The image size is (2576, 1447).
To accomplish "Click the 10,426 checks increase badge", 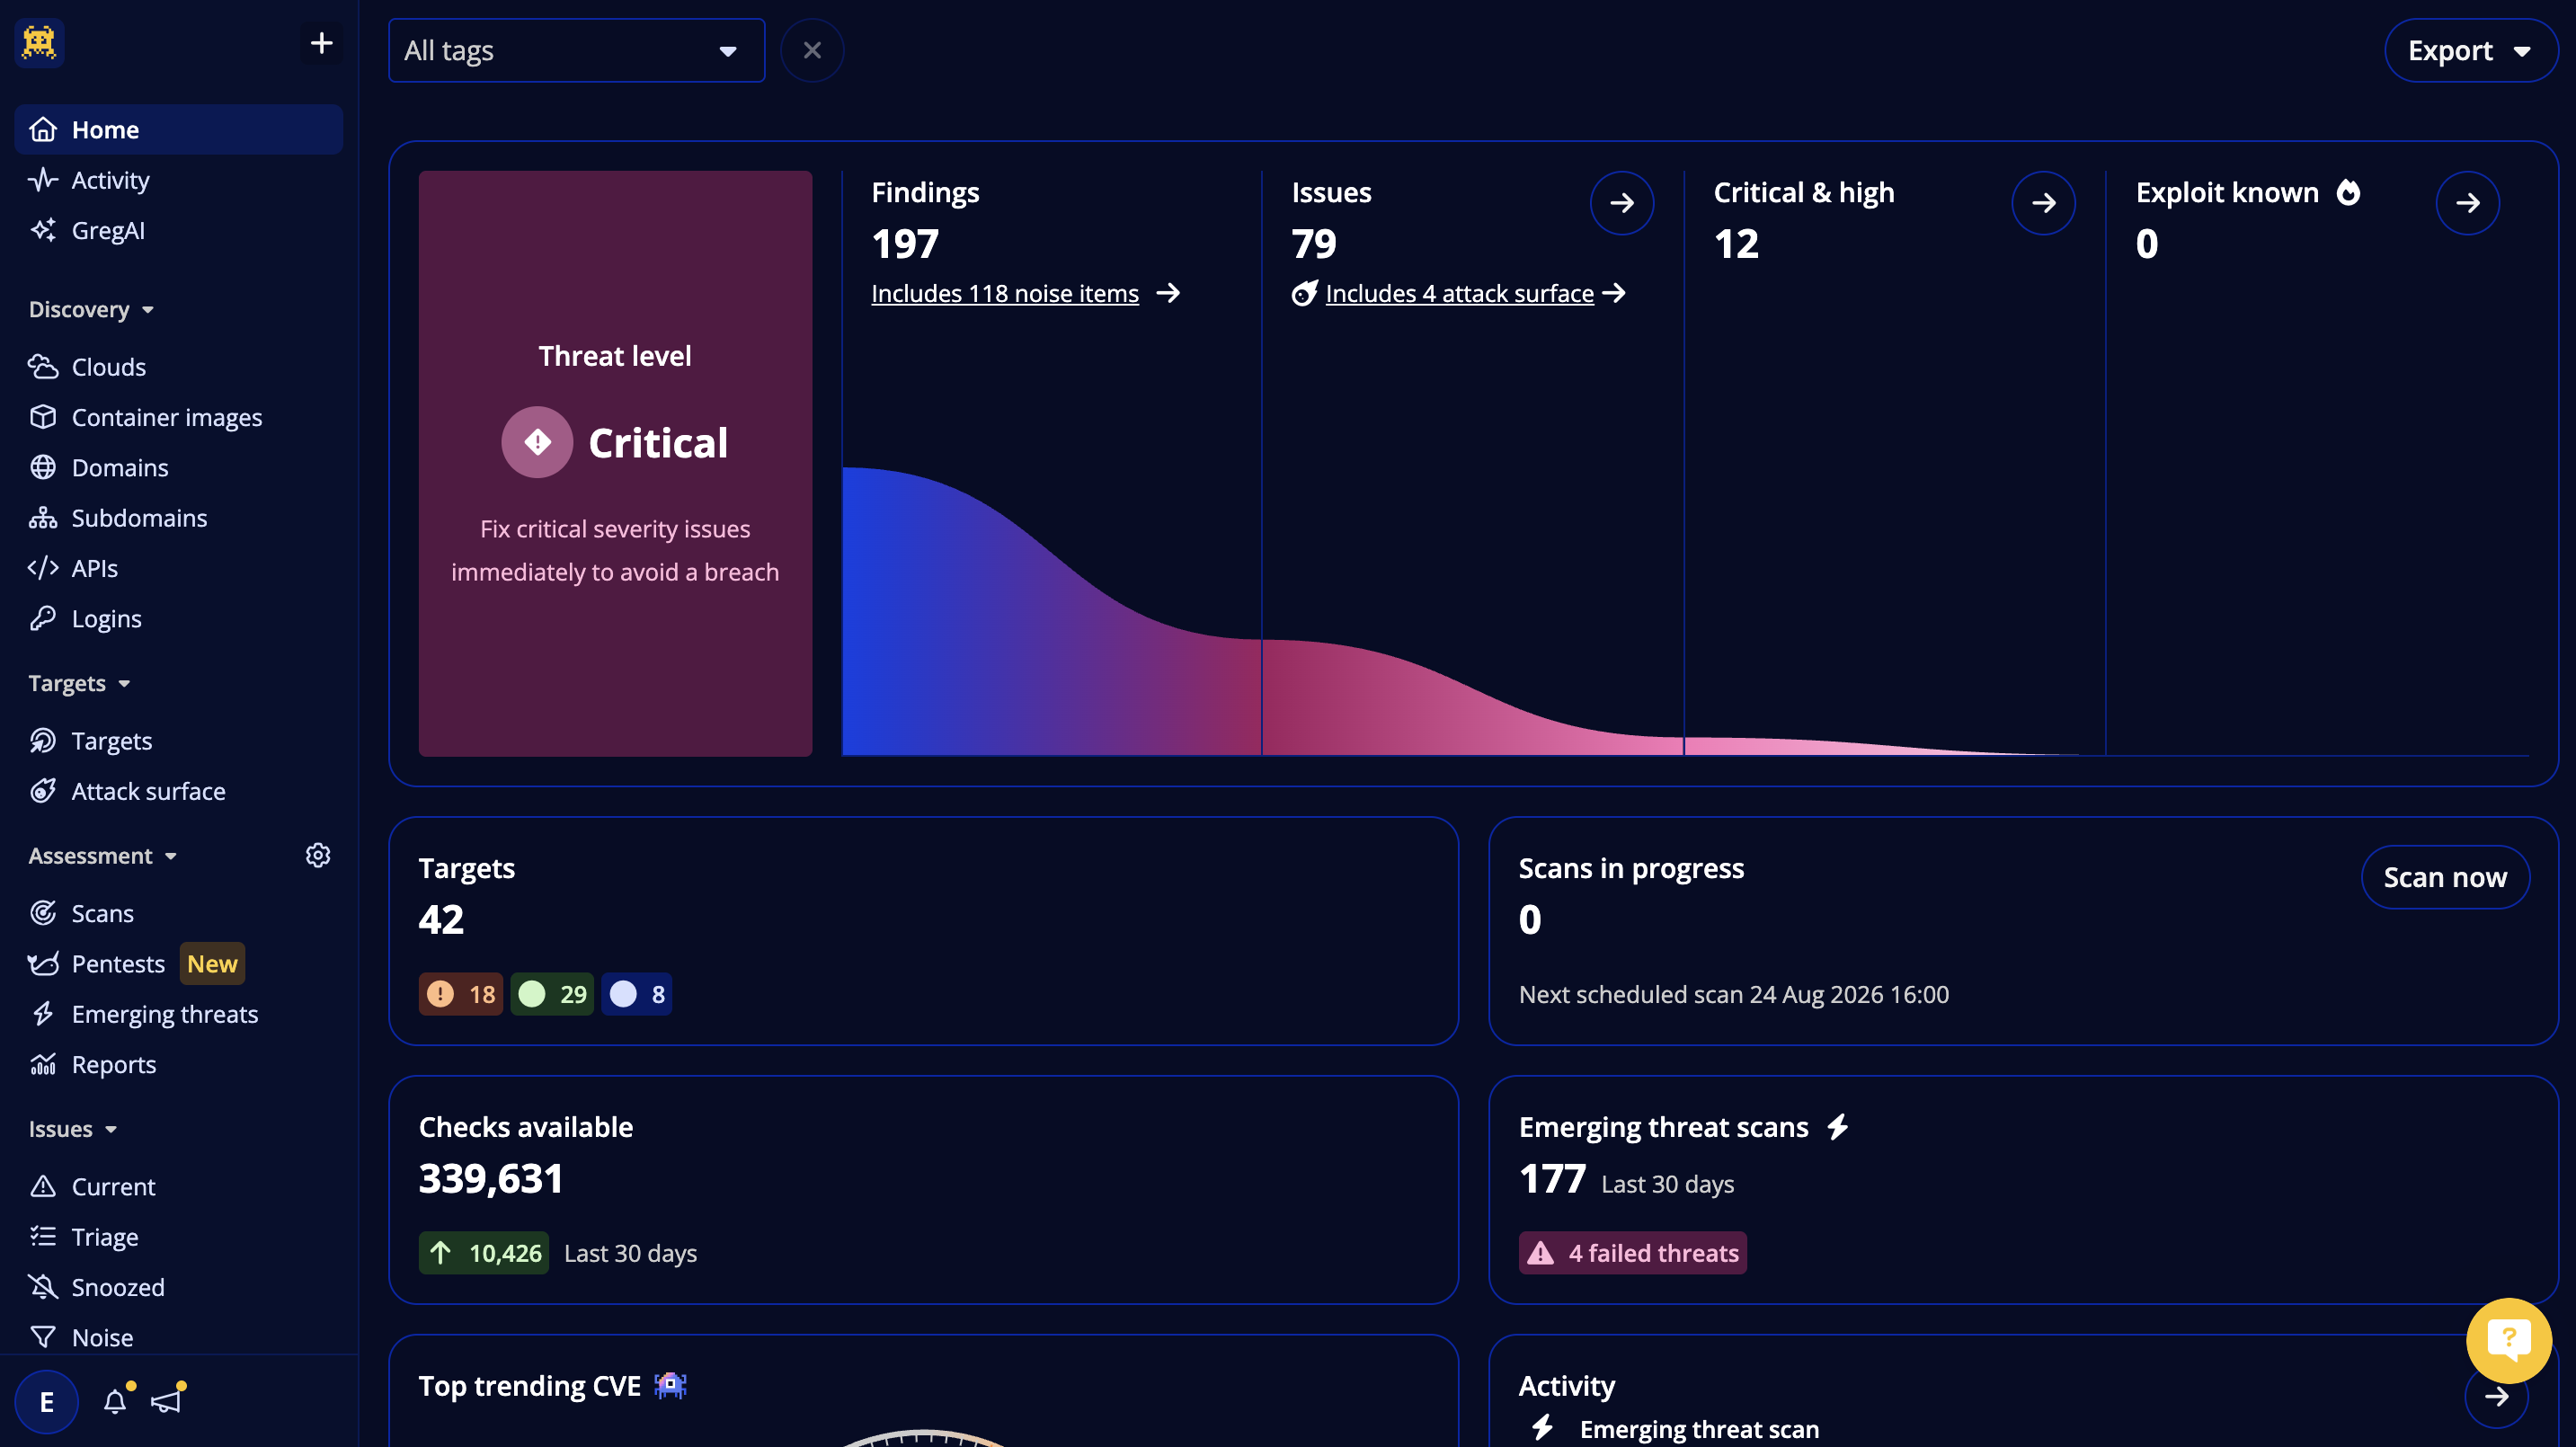I will click(484, 1253).
